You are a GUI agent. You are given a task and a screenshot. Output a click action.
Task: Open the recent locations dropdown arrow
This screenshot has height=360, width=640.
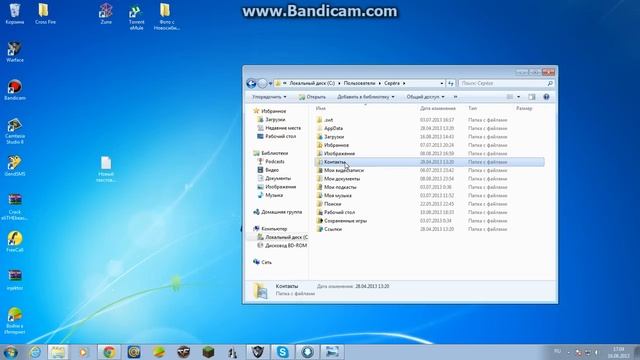point(270,84)
